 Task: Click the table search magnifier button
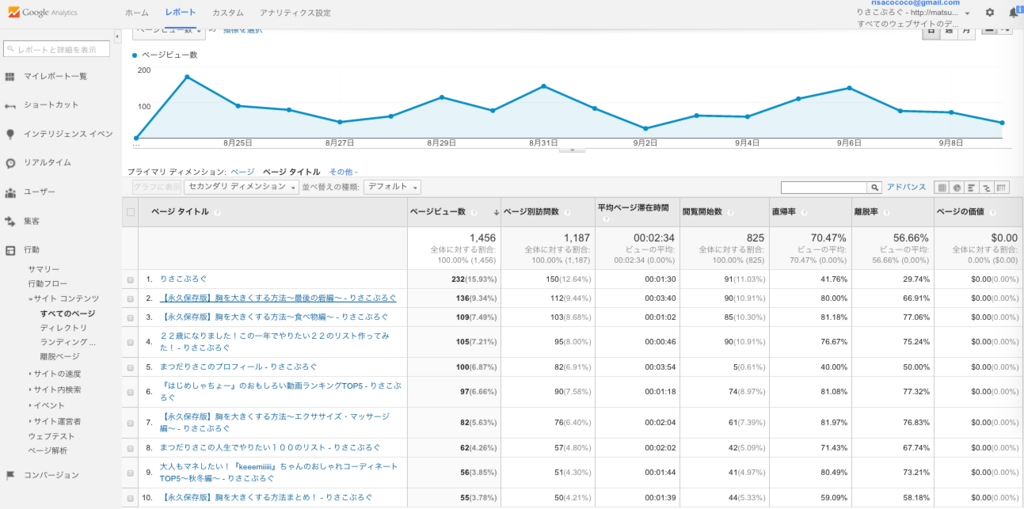tap(874, 188)
